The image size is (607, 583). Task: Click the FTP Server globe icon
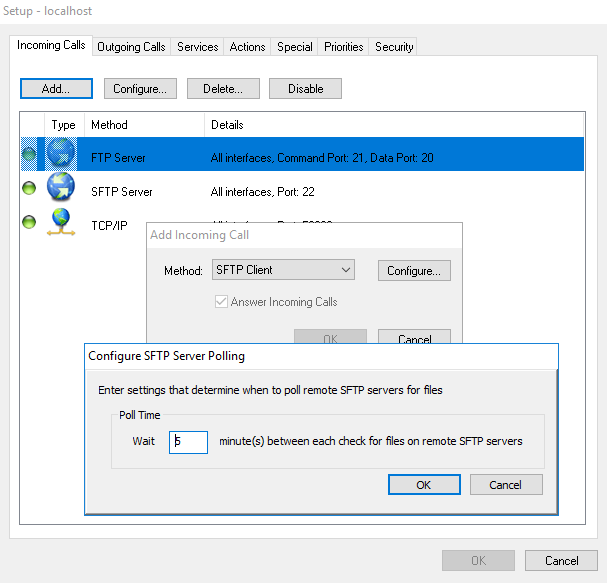(62, 156)
